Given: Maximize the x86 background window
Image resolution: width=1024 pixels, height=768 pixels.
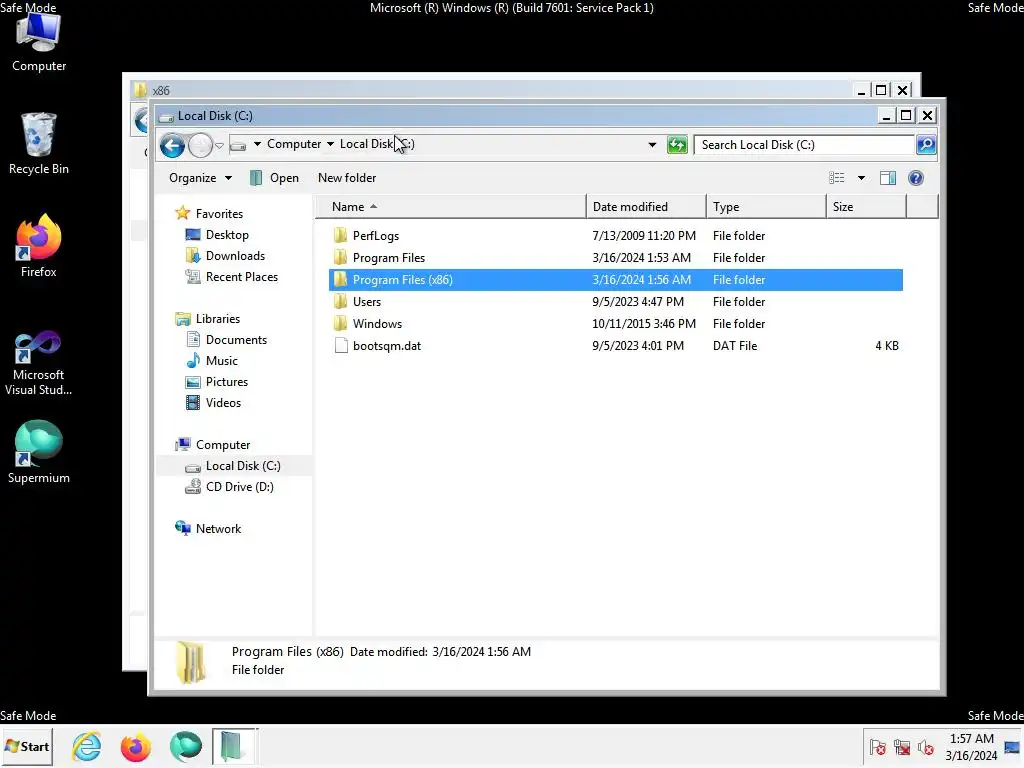Looking at the screenshot, I should 880,90.
